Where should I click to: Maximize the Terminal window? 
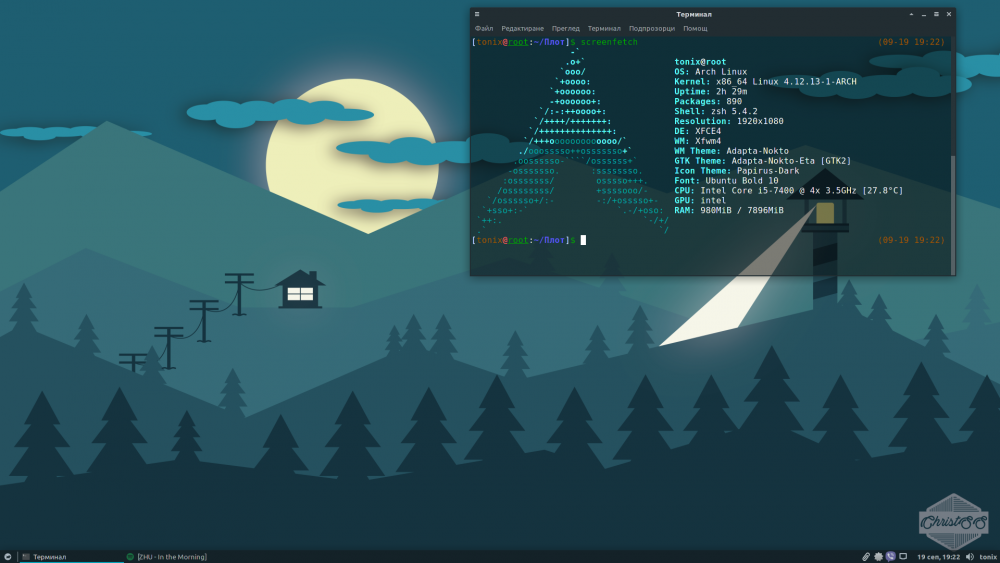coord(936,14)
